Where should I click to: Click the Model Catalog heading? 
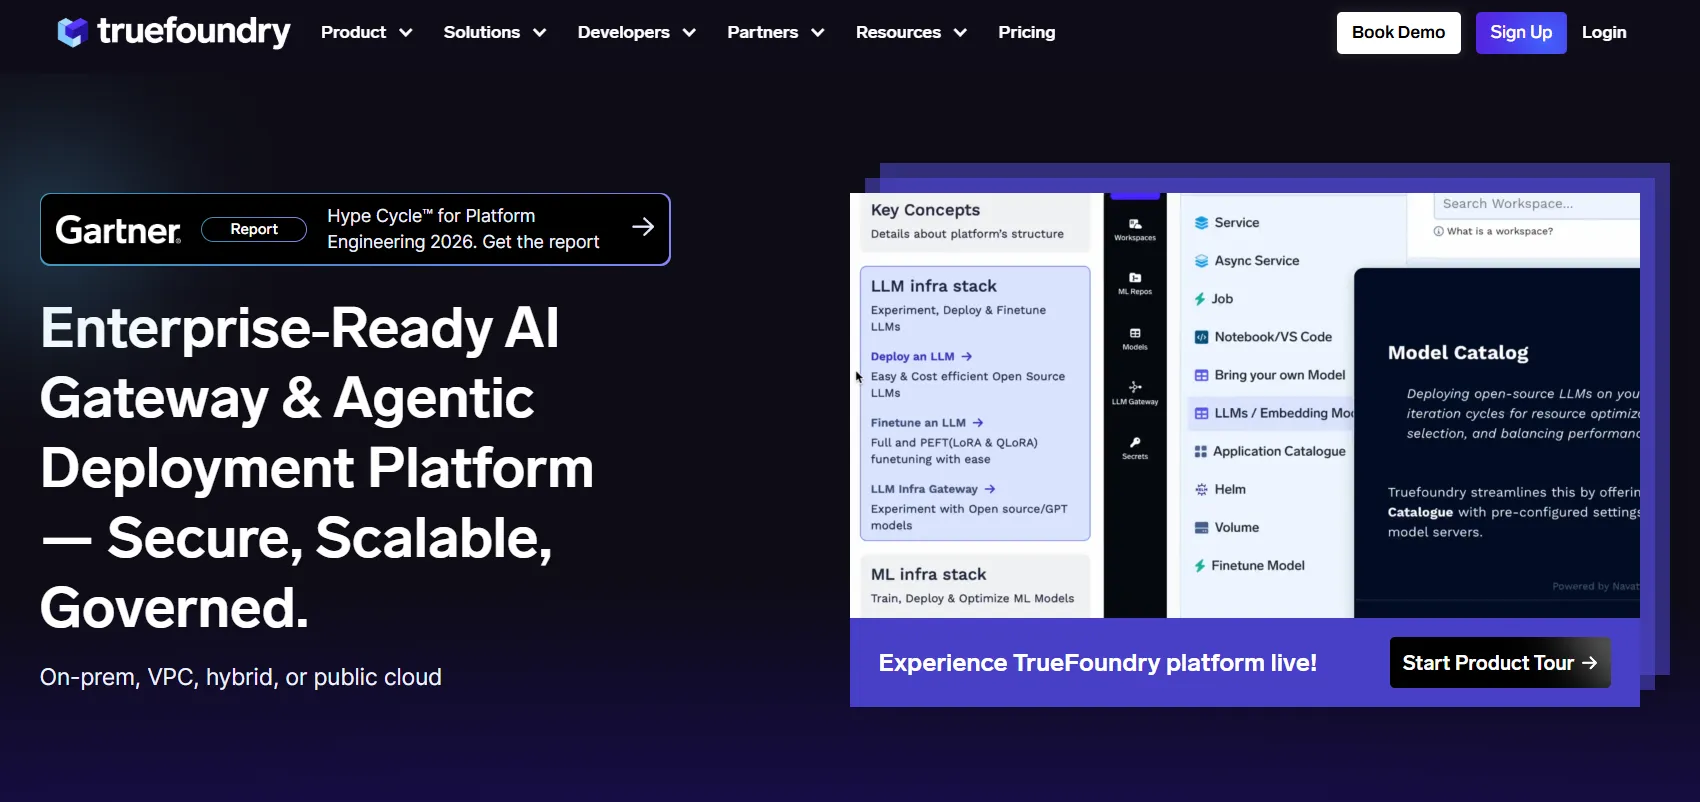(x=1458, y=353)
